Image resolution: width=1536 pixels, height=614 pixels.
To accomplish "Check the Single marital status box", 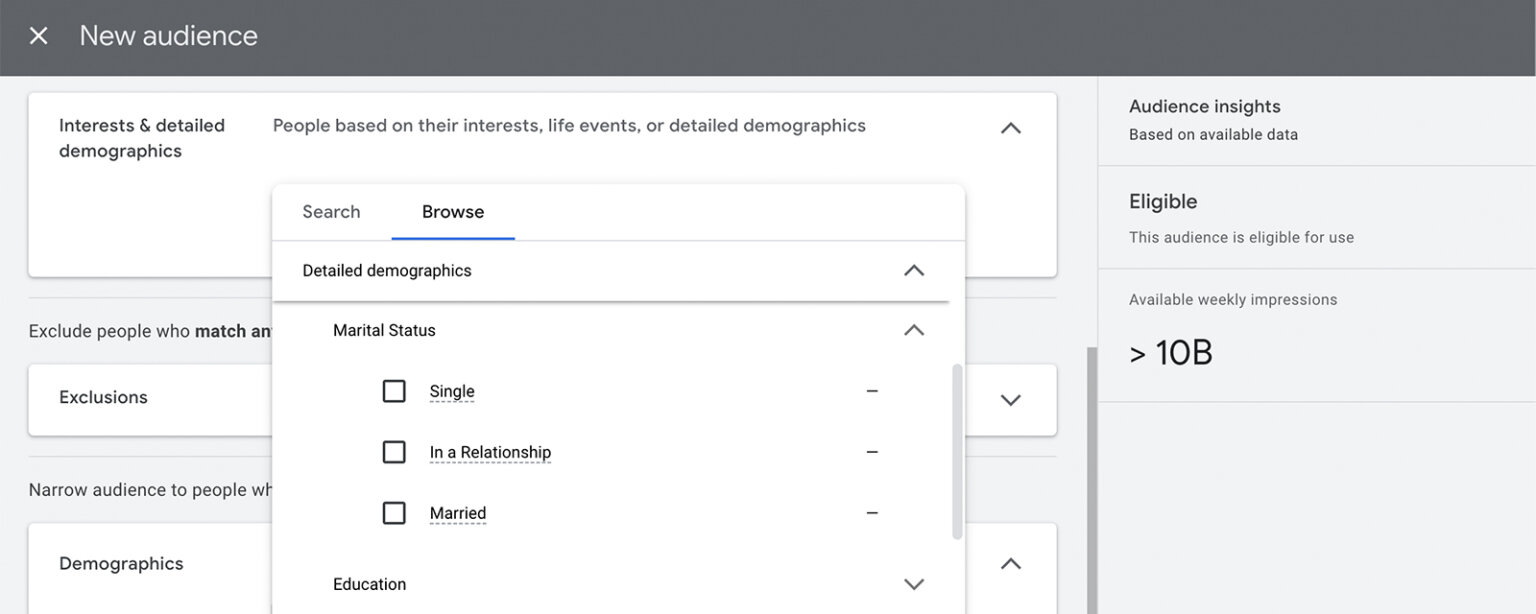I will [x=394, y=391].
